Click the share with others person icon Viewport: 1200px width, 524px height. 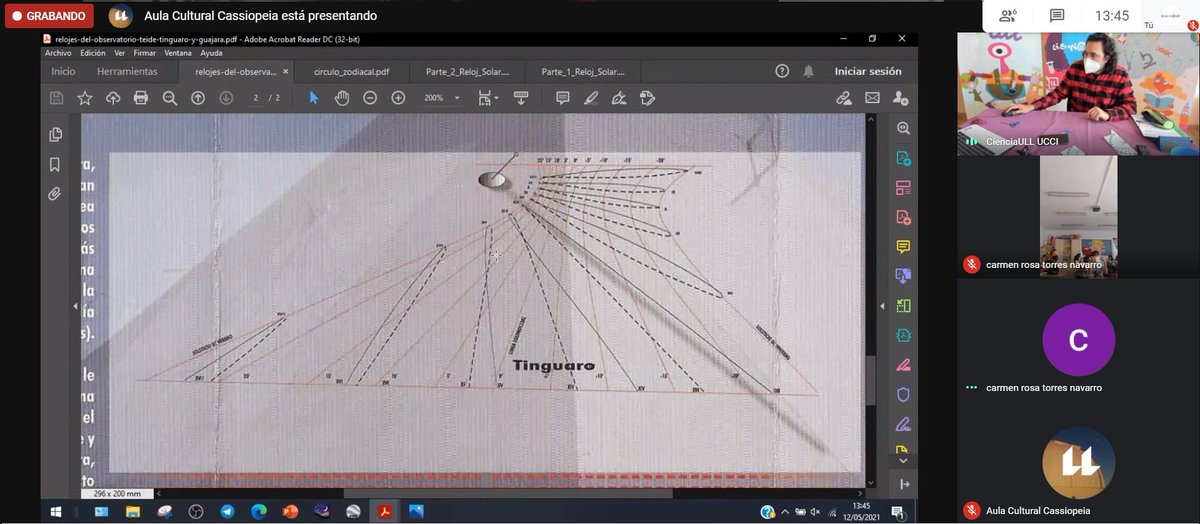[x=900, y=98]
